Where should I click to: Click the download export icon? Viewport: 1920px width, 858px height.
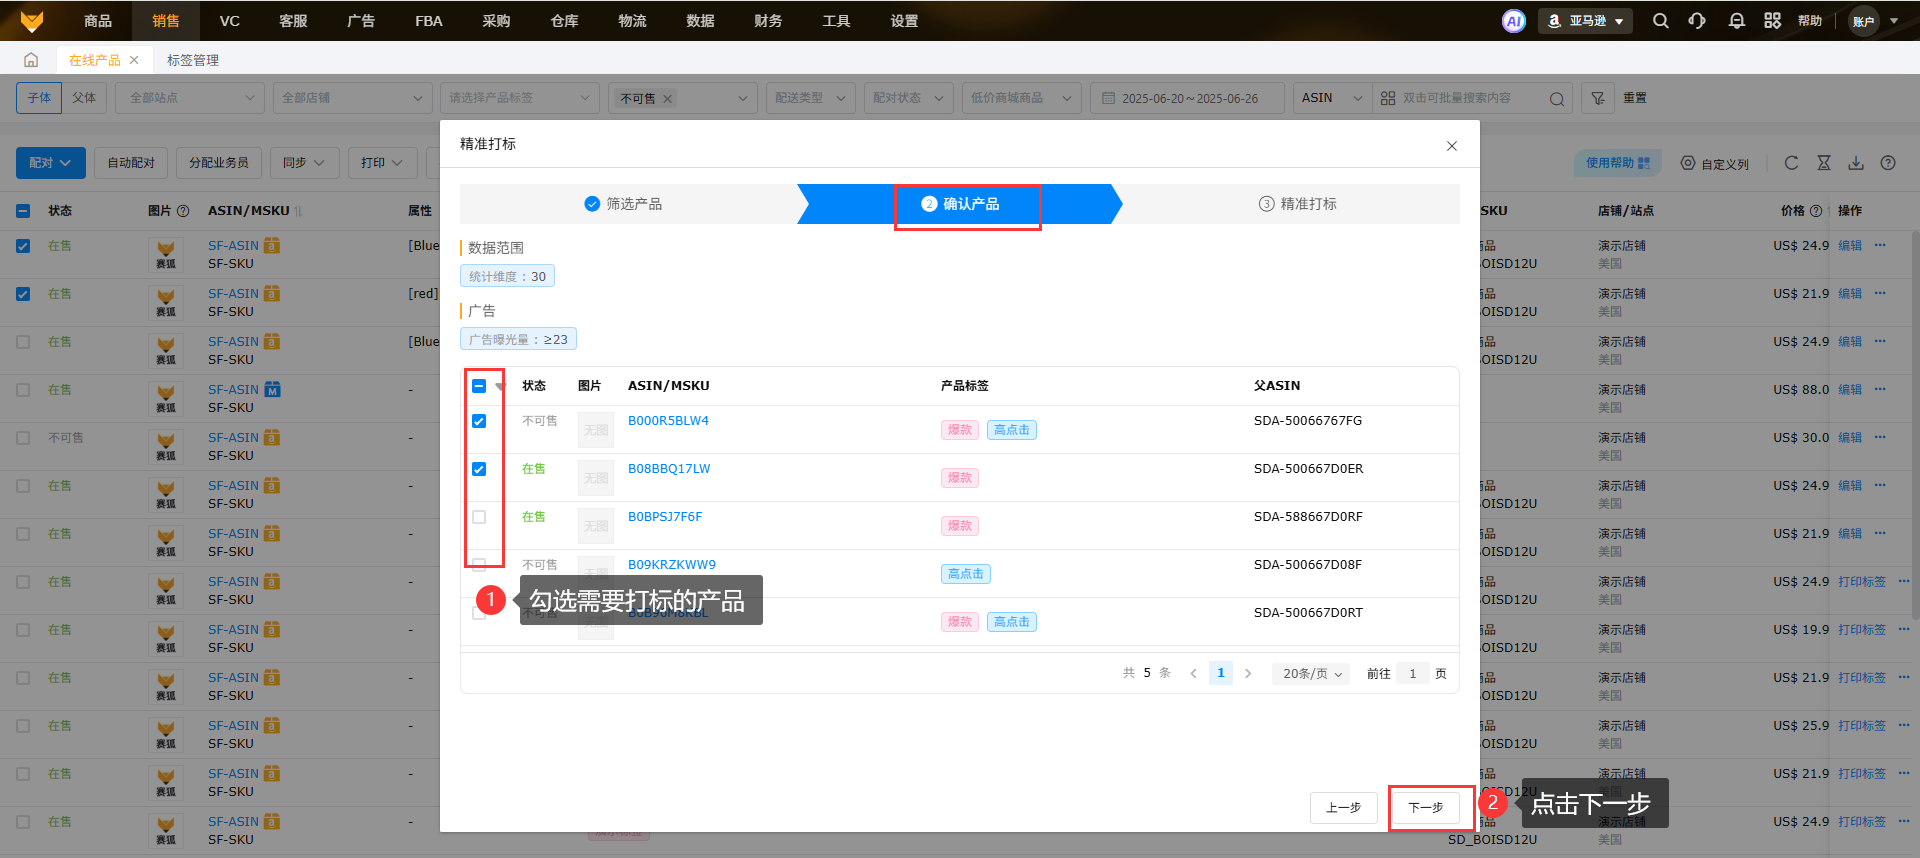point(1856,163)
